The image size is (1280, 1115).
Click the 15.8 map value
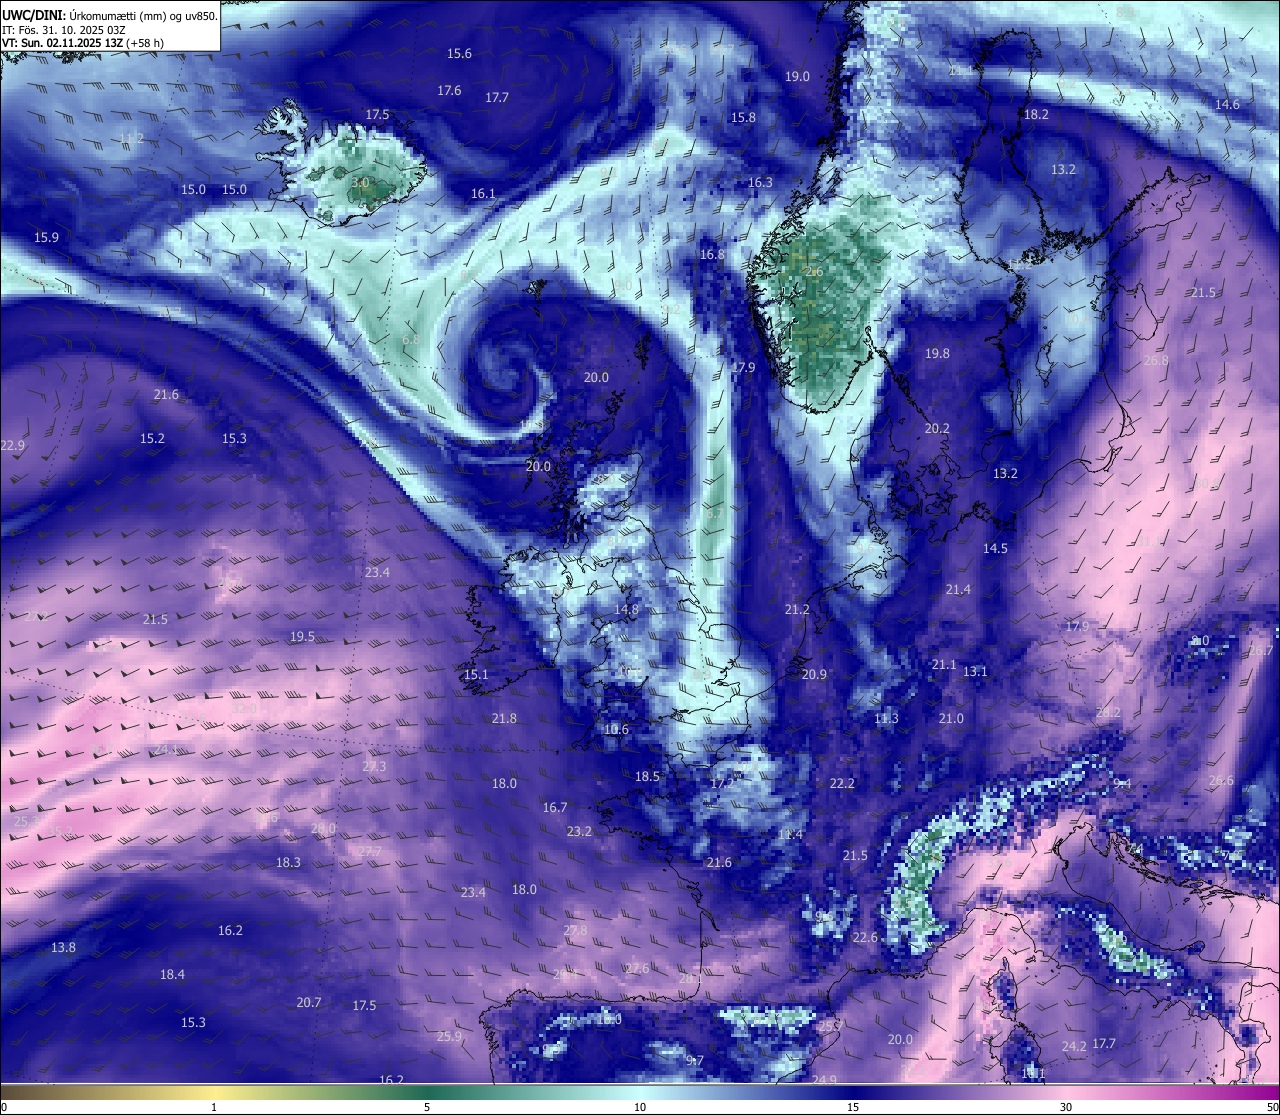pos(743,118)
